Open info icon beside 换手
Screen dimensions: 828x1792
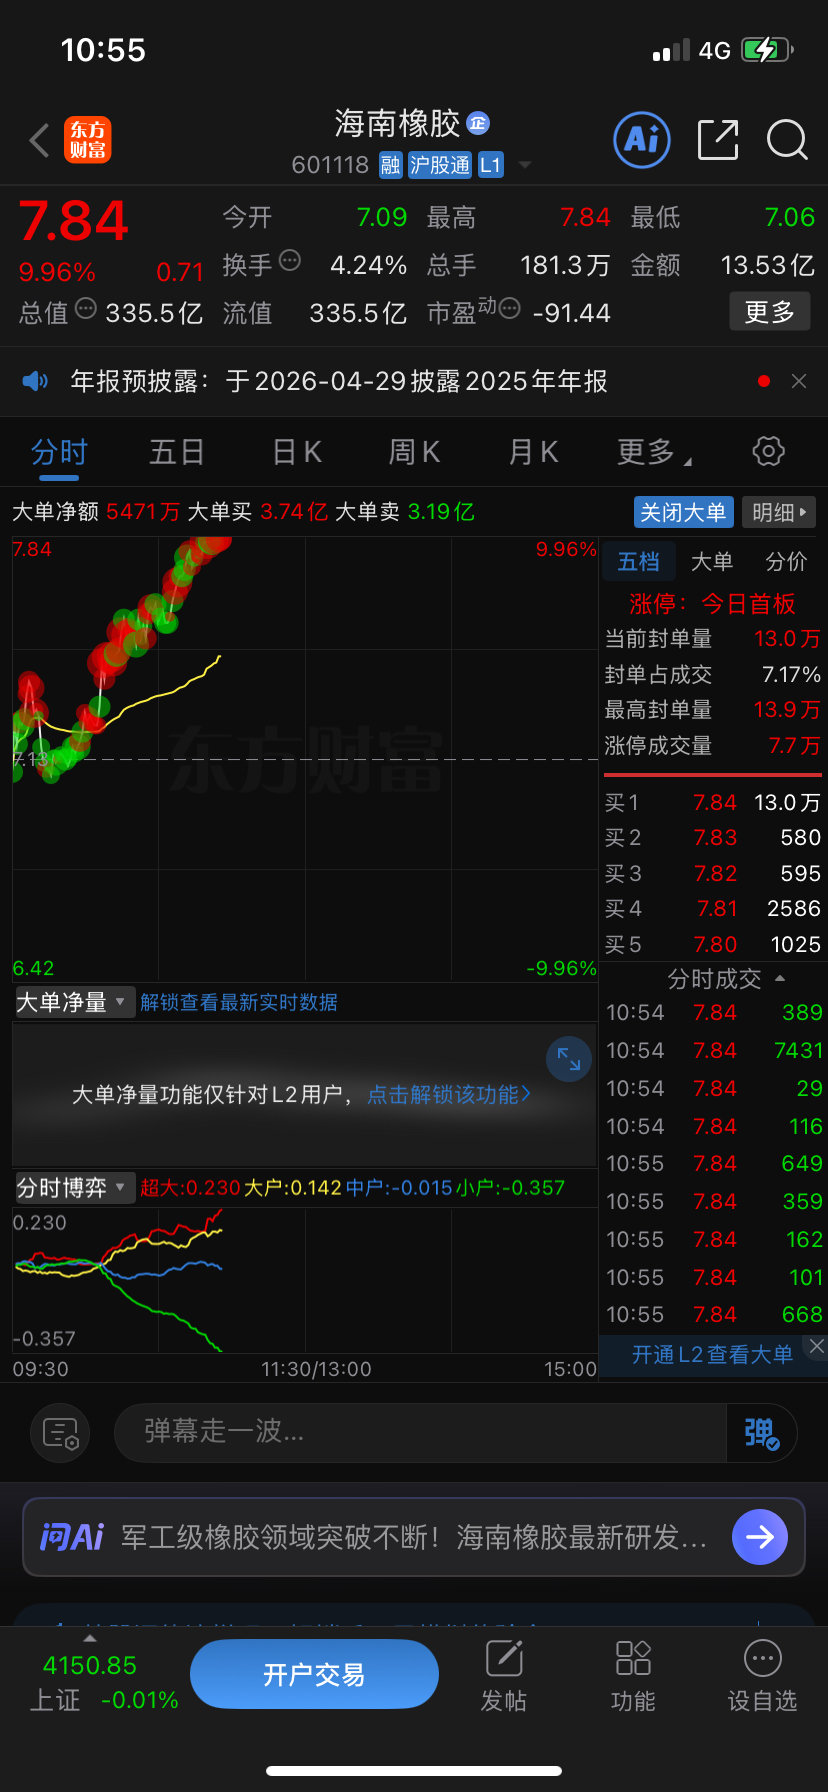pyautogui.click(x=290, y=261)
